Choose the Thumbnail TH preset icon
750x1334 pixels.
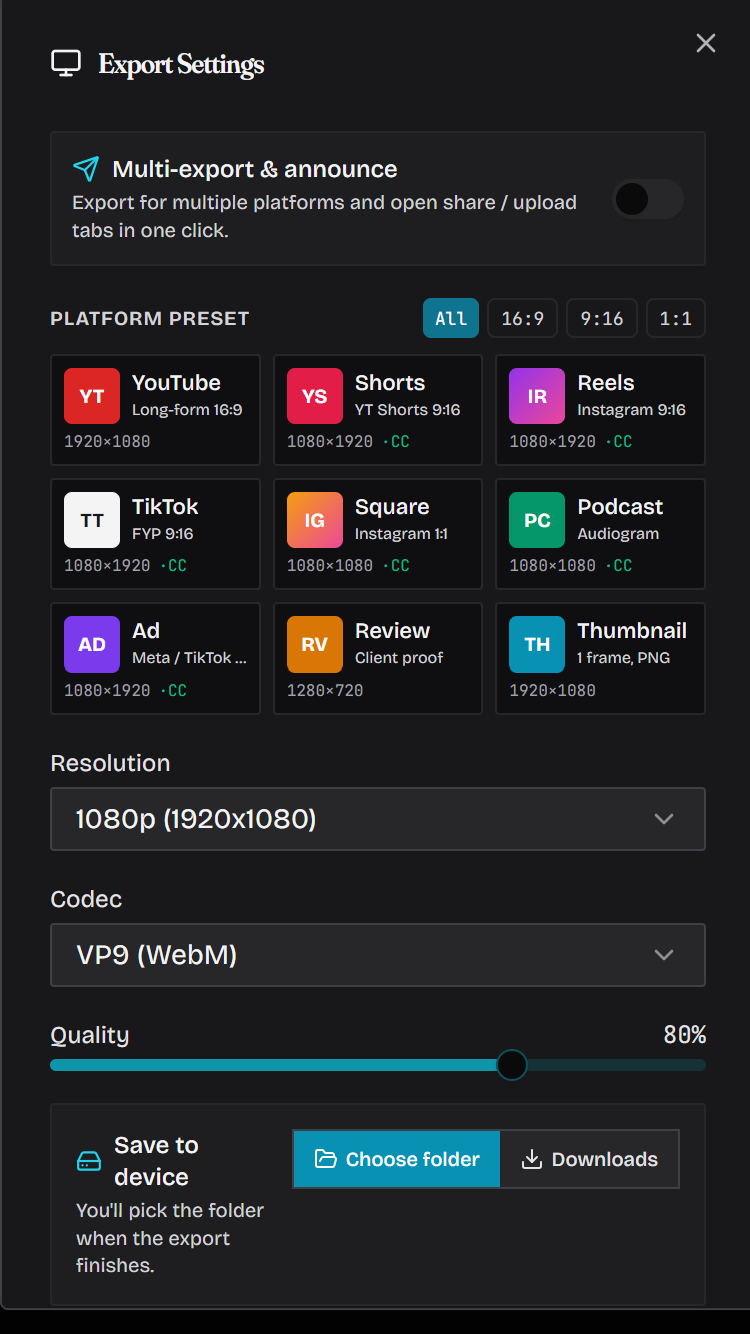pos(537,644)
